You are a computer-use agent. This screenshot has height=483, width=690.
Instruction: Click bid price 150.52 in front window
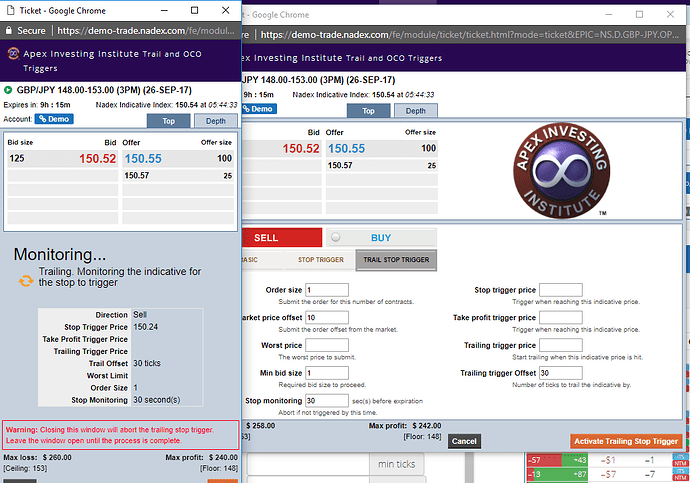[97, 158]
